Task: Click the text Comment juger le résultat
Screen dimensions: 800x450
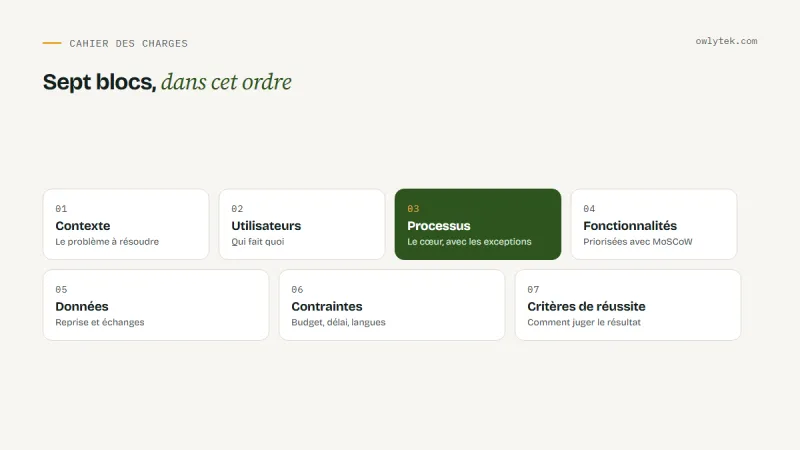Action: coord(584,322)
